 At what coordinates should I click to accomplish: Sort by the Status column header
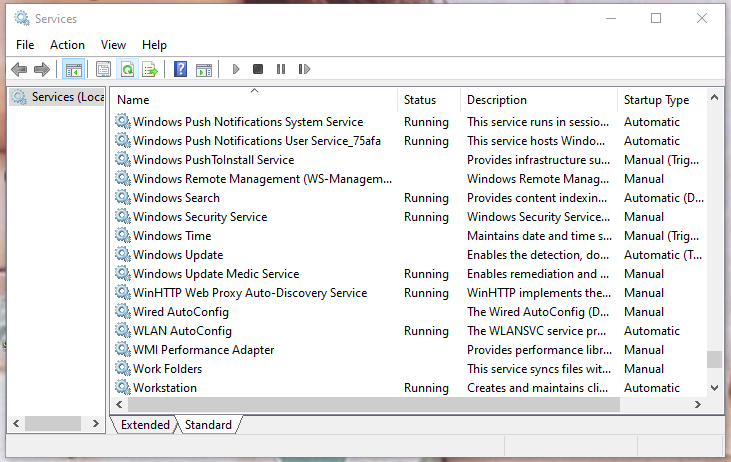[x=429, y=100]
